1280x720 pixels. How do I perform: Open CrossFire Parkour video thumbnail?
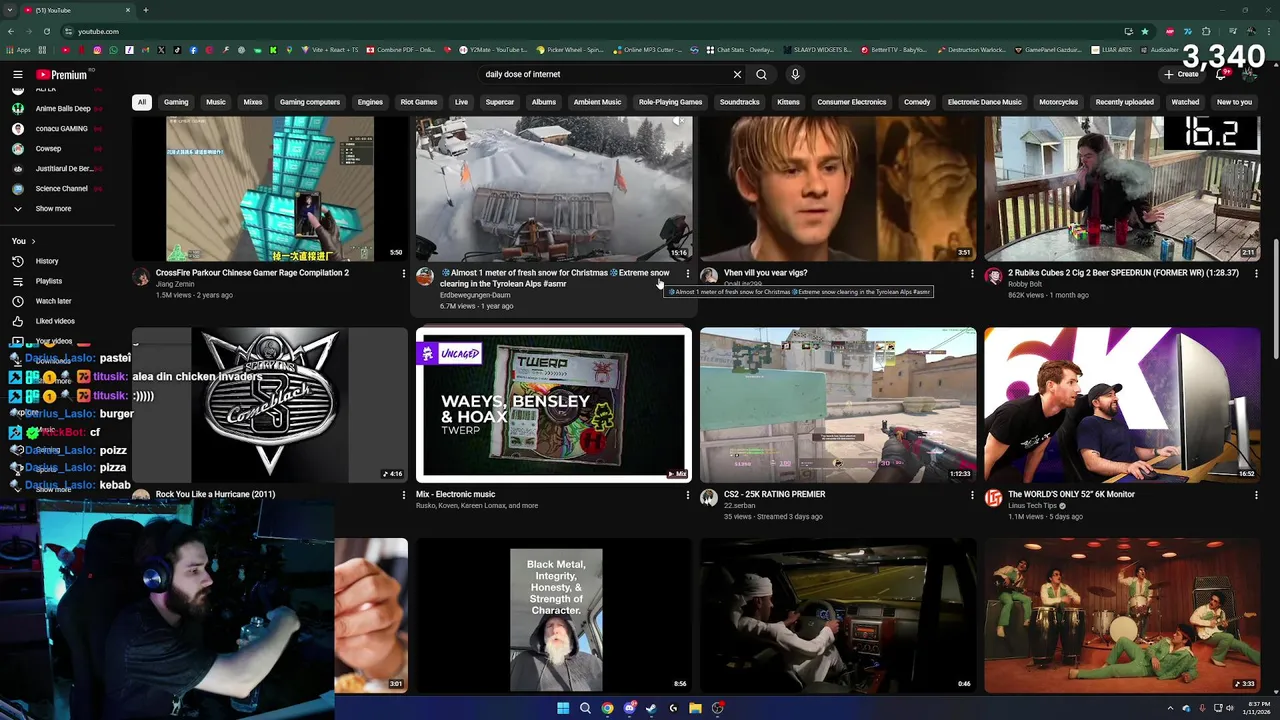270,188
